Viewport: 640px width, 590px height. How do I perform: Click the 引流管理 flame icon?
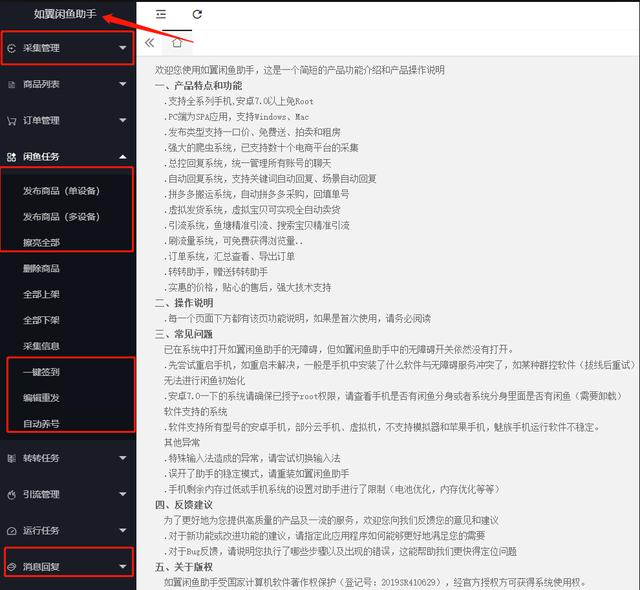click(x=12, y=494)
